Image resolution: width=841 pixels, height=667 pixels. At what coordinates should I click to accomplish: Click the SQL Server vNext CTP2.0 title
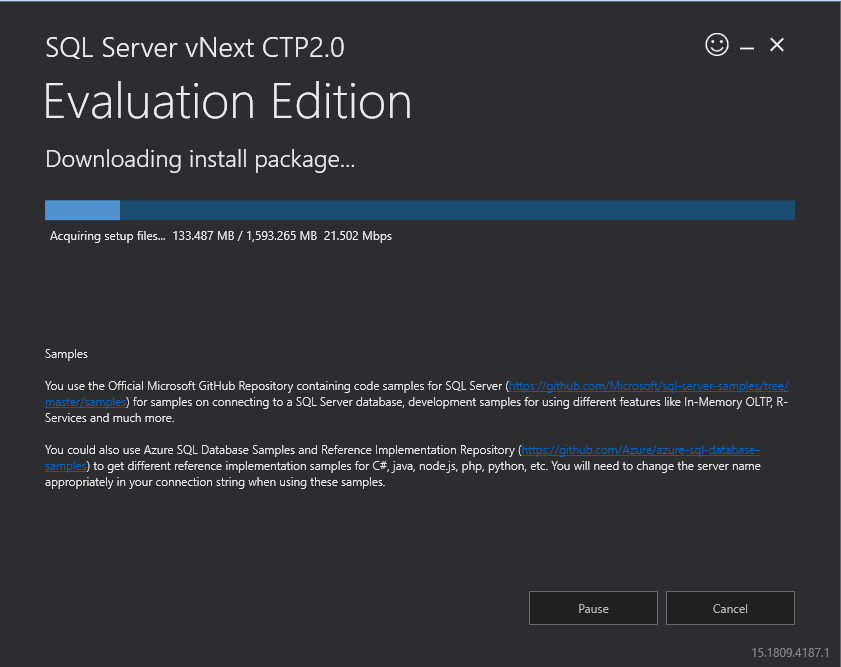195,48
